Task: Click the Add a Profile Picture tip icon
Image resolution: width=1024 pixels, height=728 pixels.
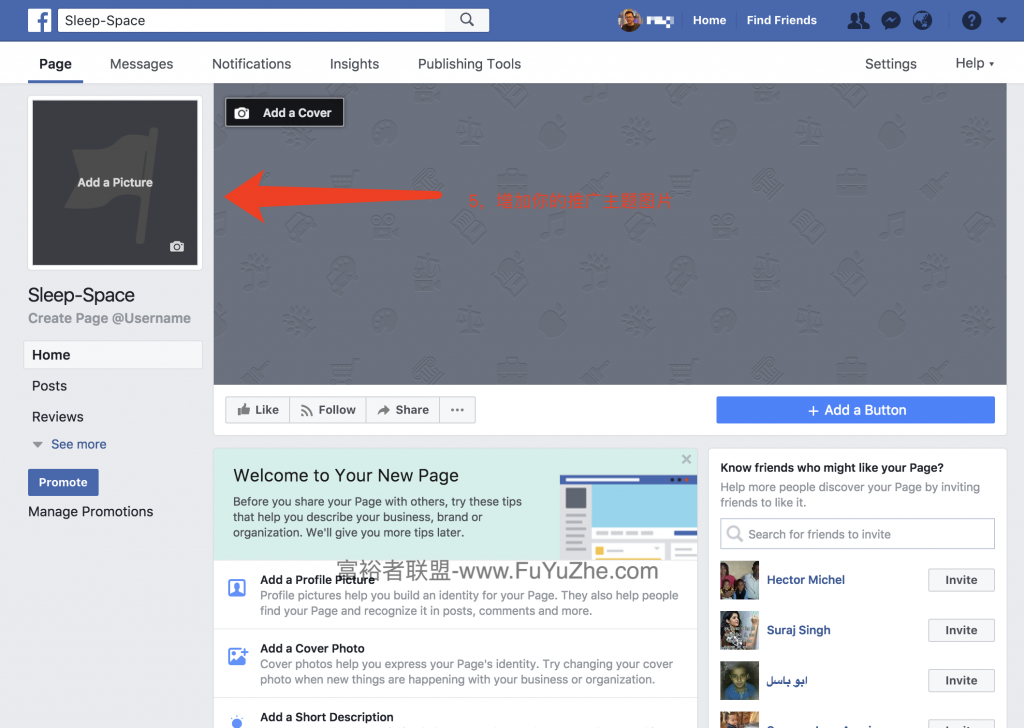Action: 237,588
